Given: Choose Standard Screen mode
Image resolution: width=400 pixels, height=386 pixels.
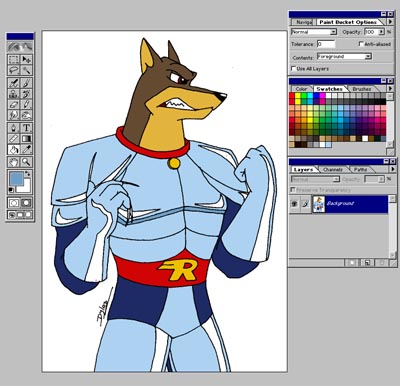Looking at the screenshot, I should 12,214.
